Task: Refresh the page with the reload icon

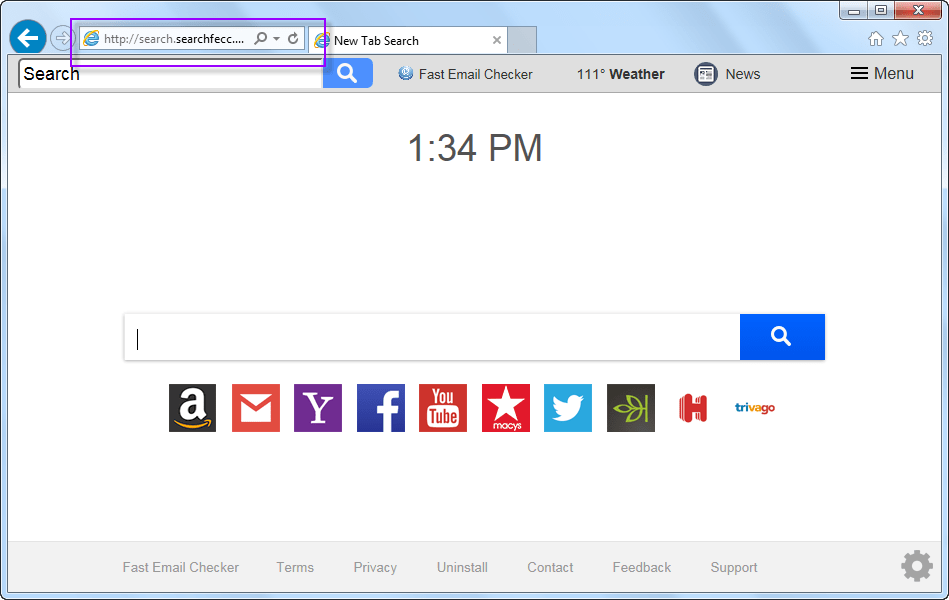Action: [293, 39]
